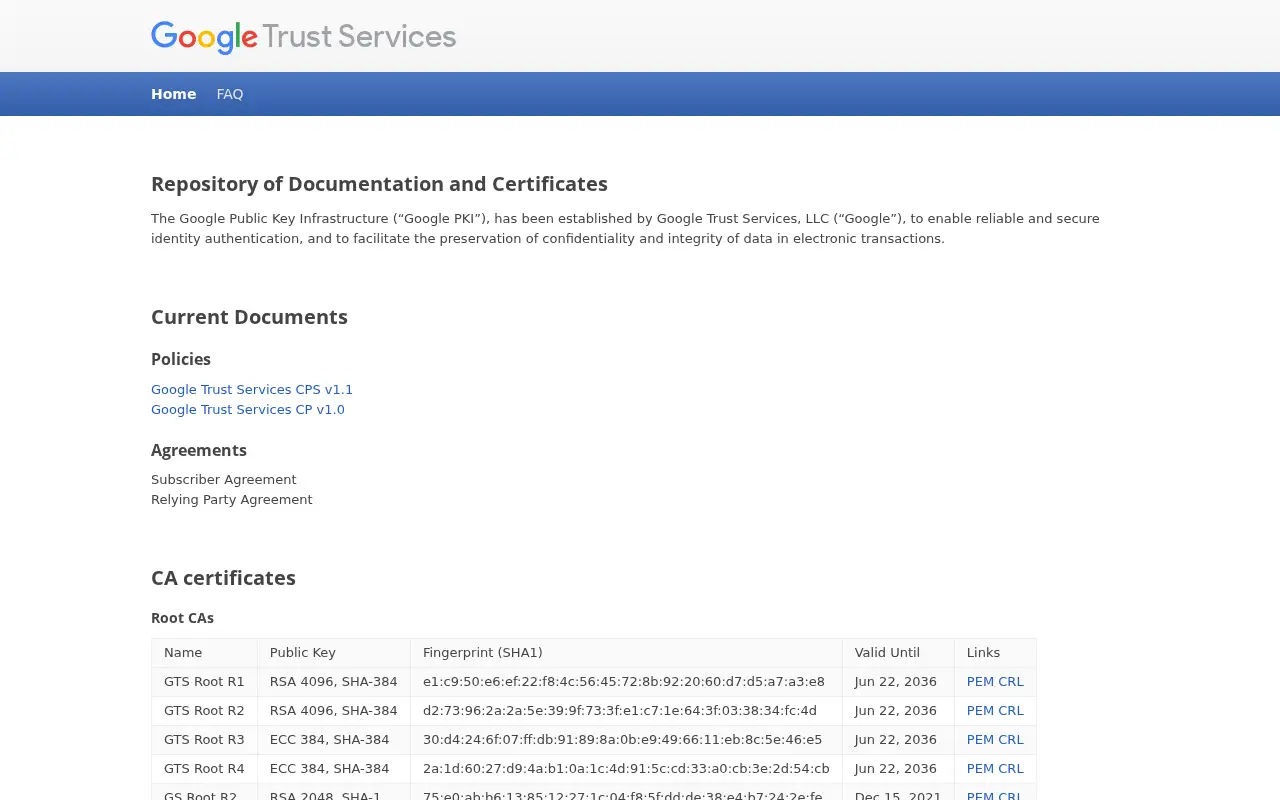The image size is (1280, 800).
Task: Click the Subscriber Agreement text
Action: click(224, 480)
